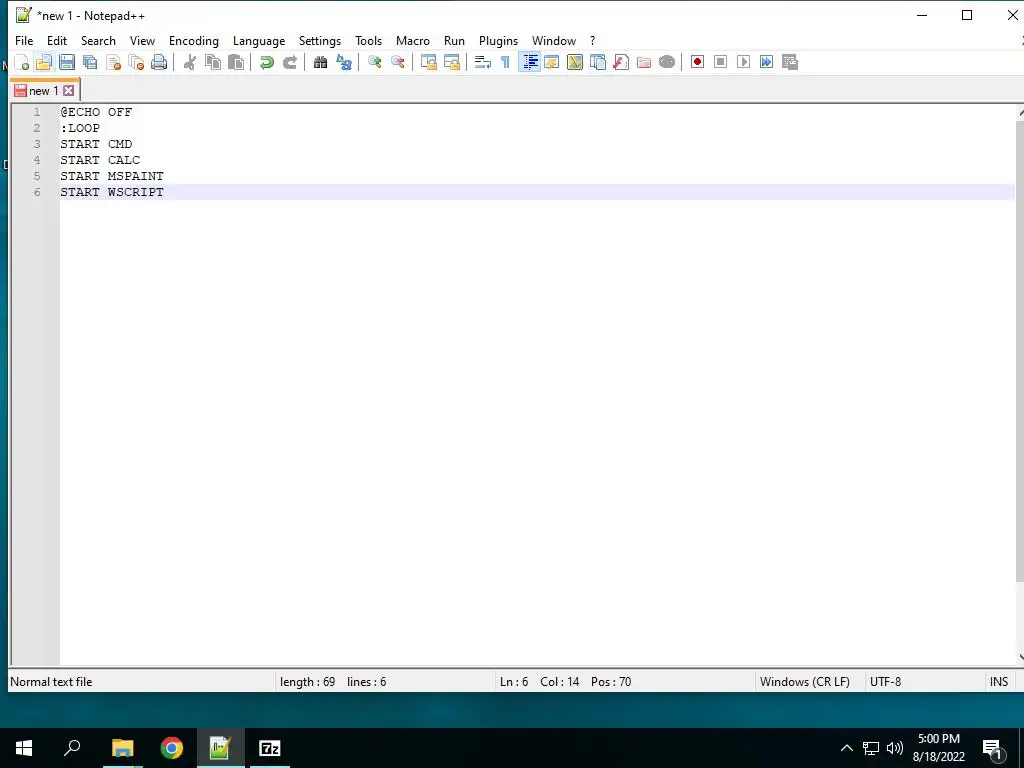
Task: Toggle the INS insert mode indicator
Action: coord(999,682)
